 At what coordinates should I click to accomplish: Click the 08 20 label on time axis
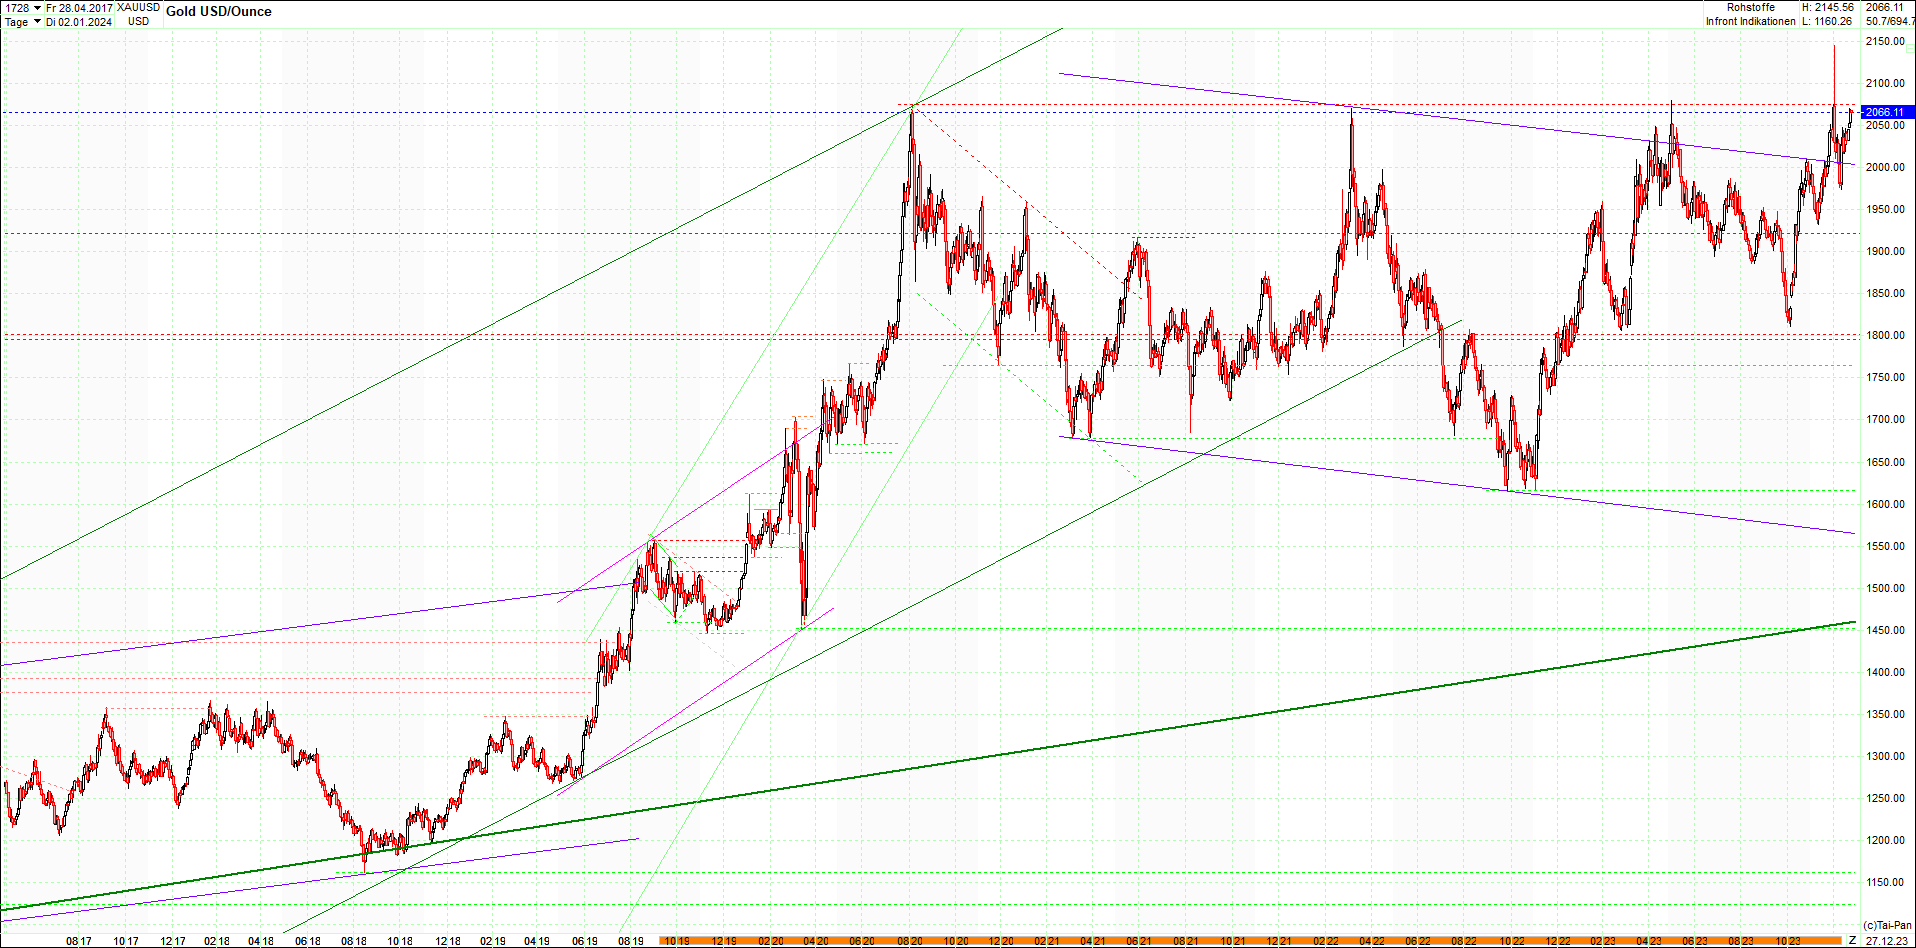[x=909, y=941]
